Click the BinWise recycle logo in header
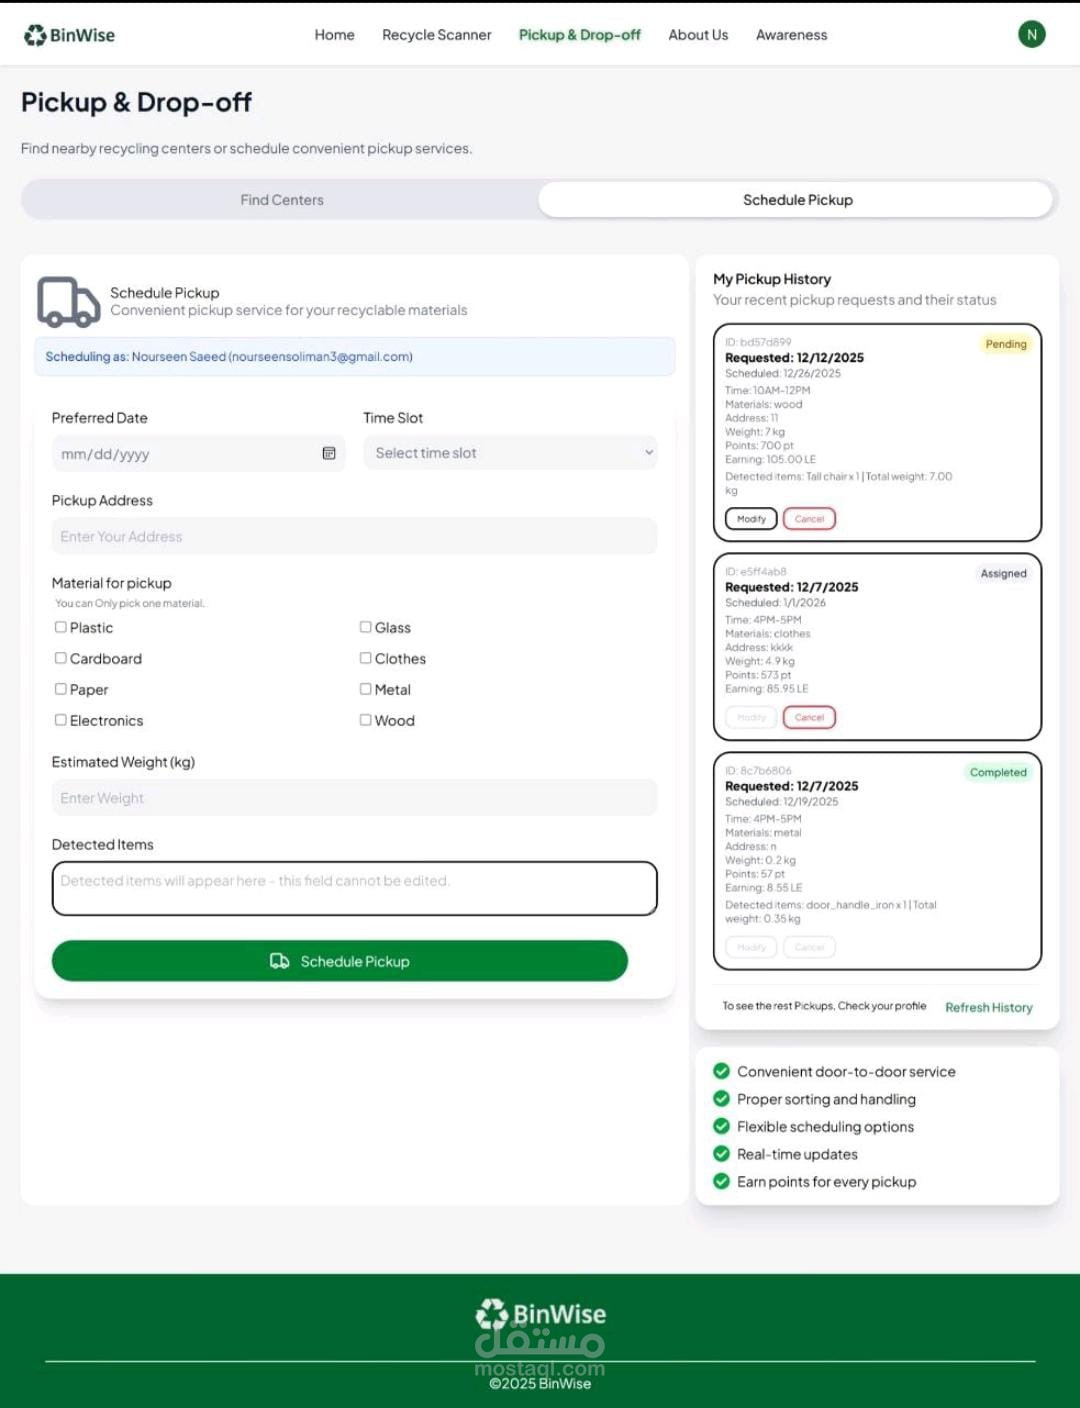Viewport: 1080px width, 1408px height. (69, 35)
